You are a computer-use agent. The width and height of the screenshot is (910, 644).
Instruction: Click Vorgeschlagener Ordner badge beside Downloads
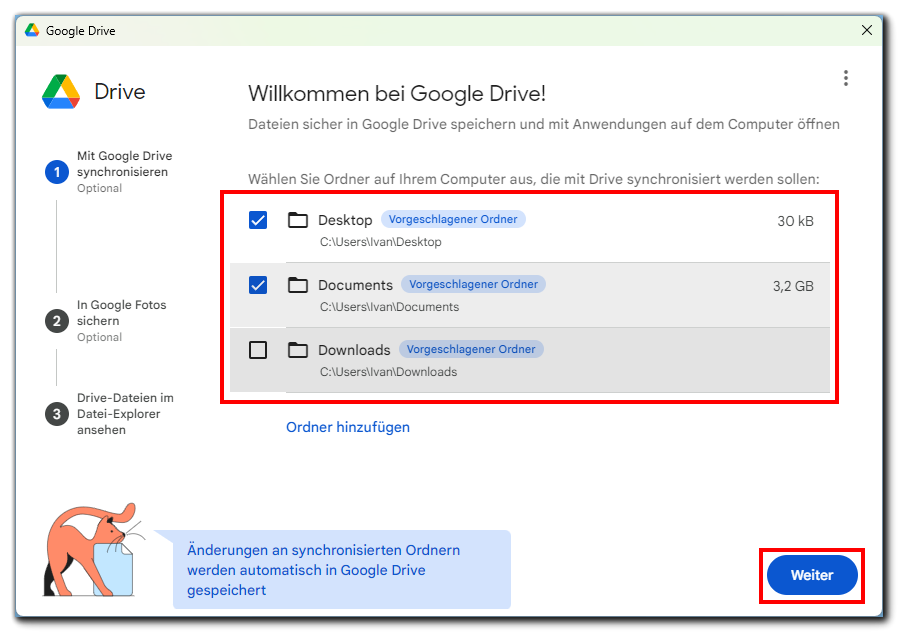coord(471,349)
